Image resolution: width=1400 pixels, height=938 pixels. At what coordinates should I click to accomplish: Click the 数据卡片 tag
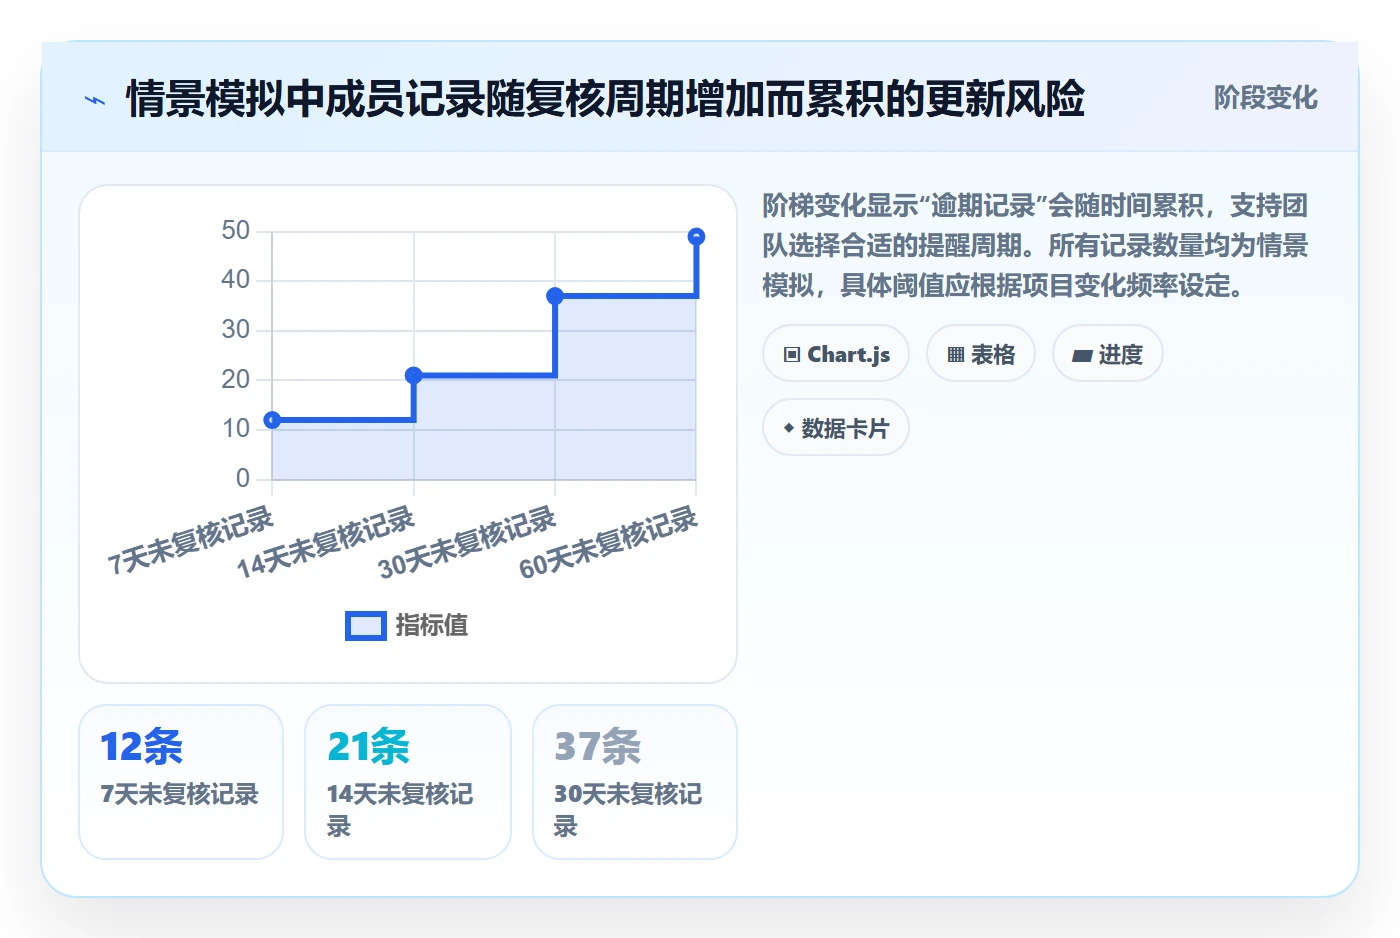click(x=836, y=428)
